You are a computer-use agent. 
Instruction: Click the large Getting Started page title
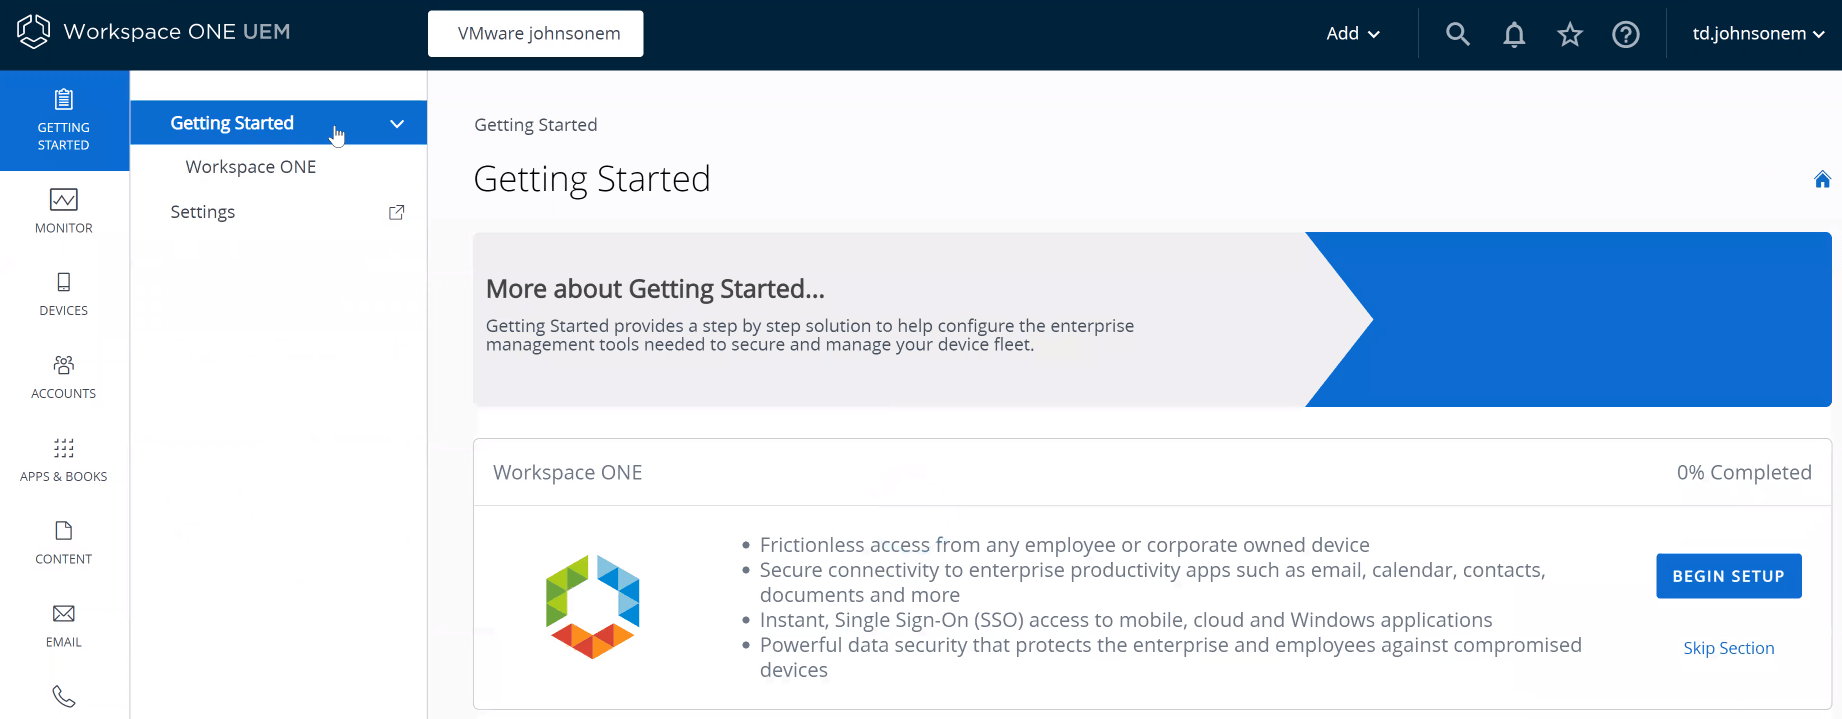pos(592,179)
